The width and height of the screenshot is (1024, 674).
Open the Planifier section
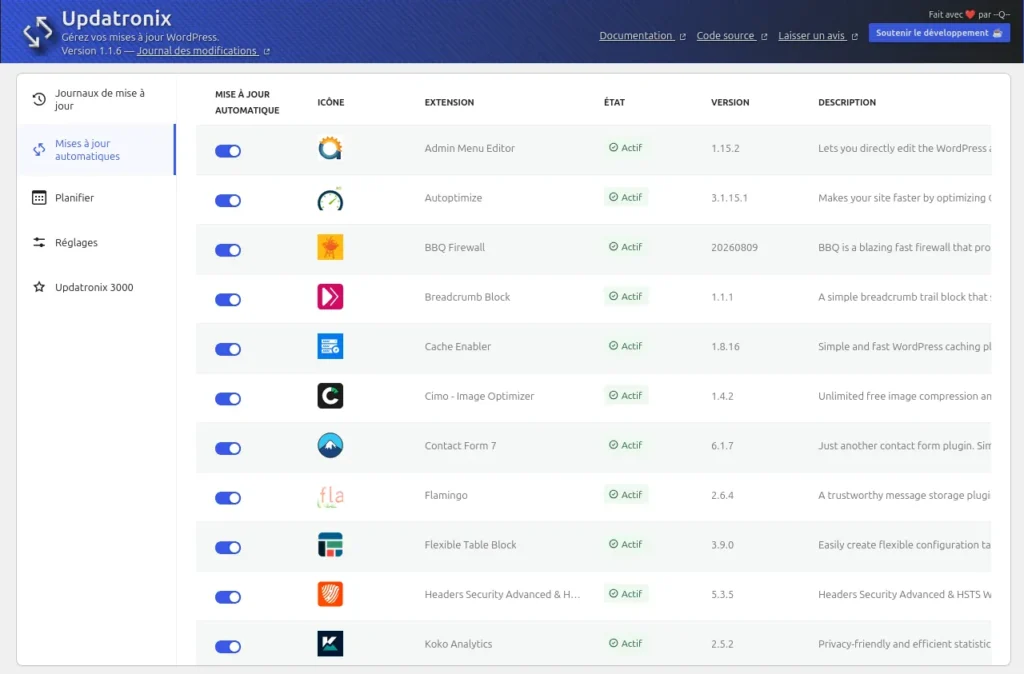tap(96, 198)
